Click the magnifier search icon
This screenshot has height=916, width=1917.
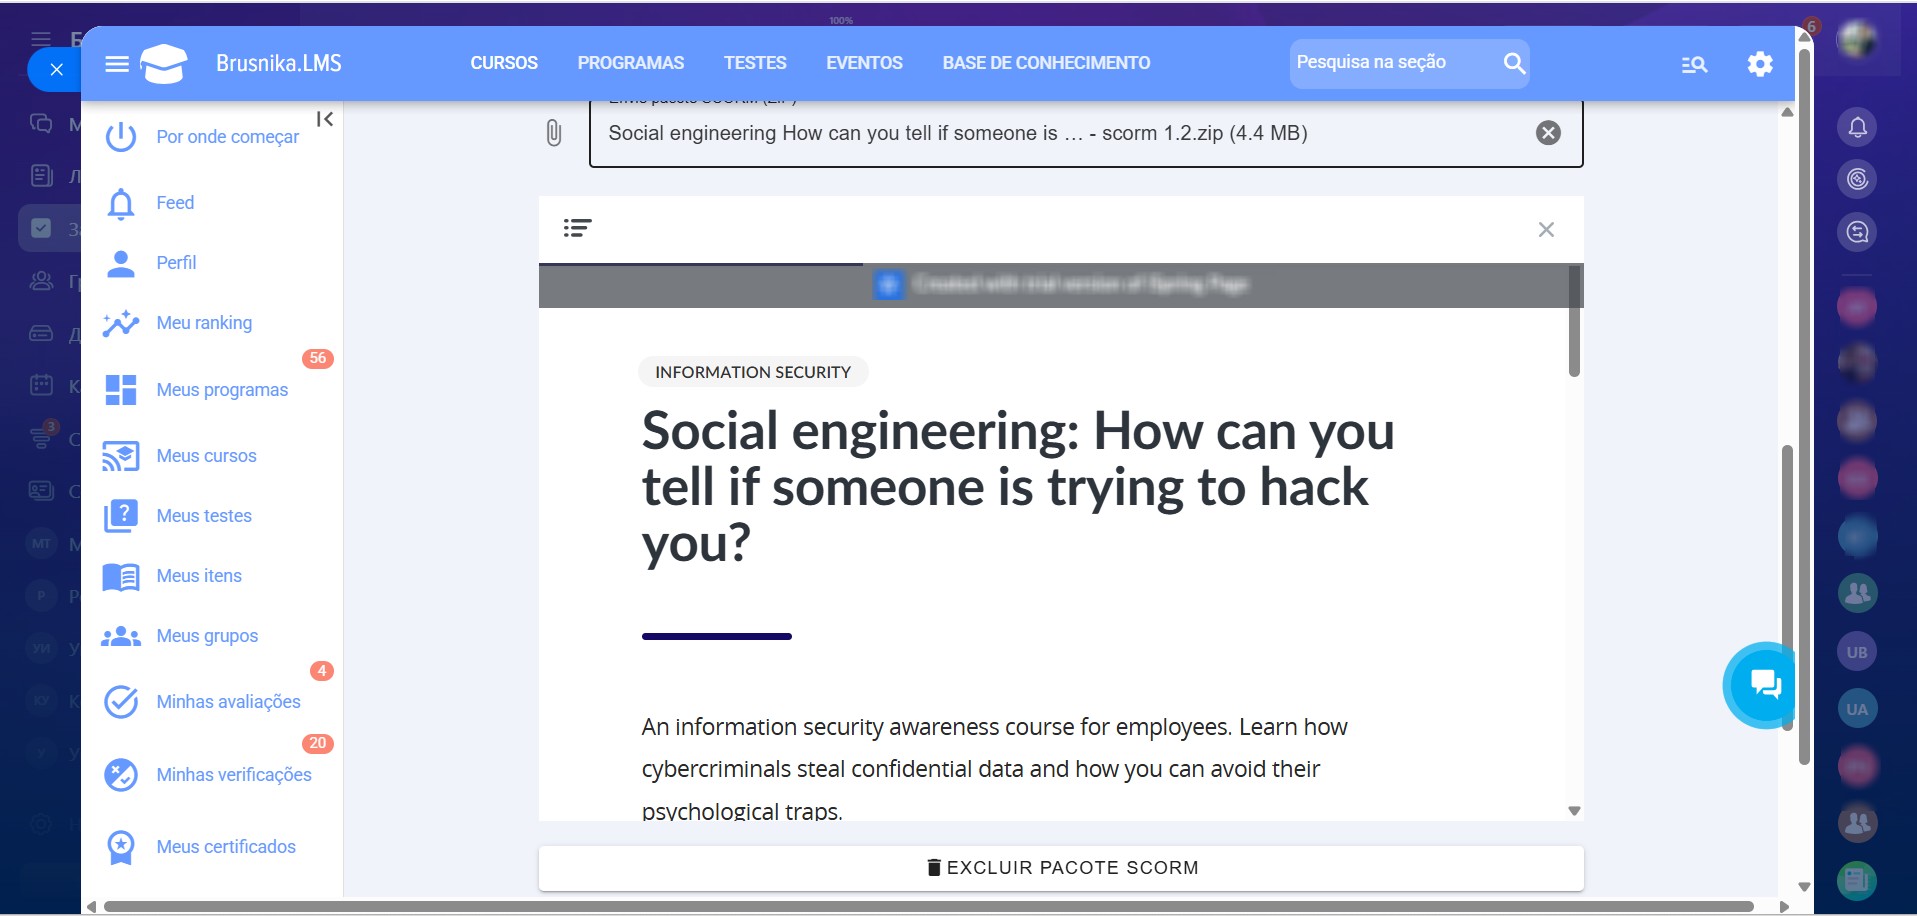[x=1514, y=64]
